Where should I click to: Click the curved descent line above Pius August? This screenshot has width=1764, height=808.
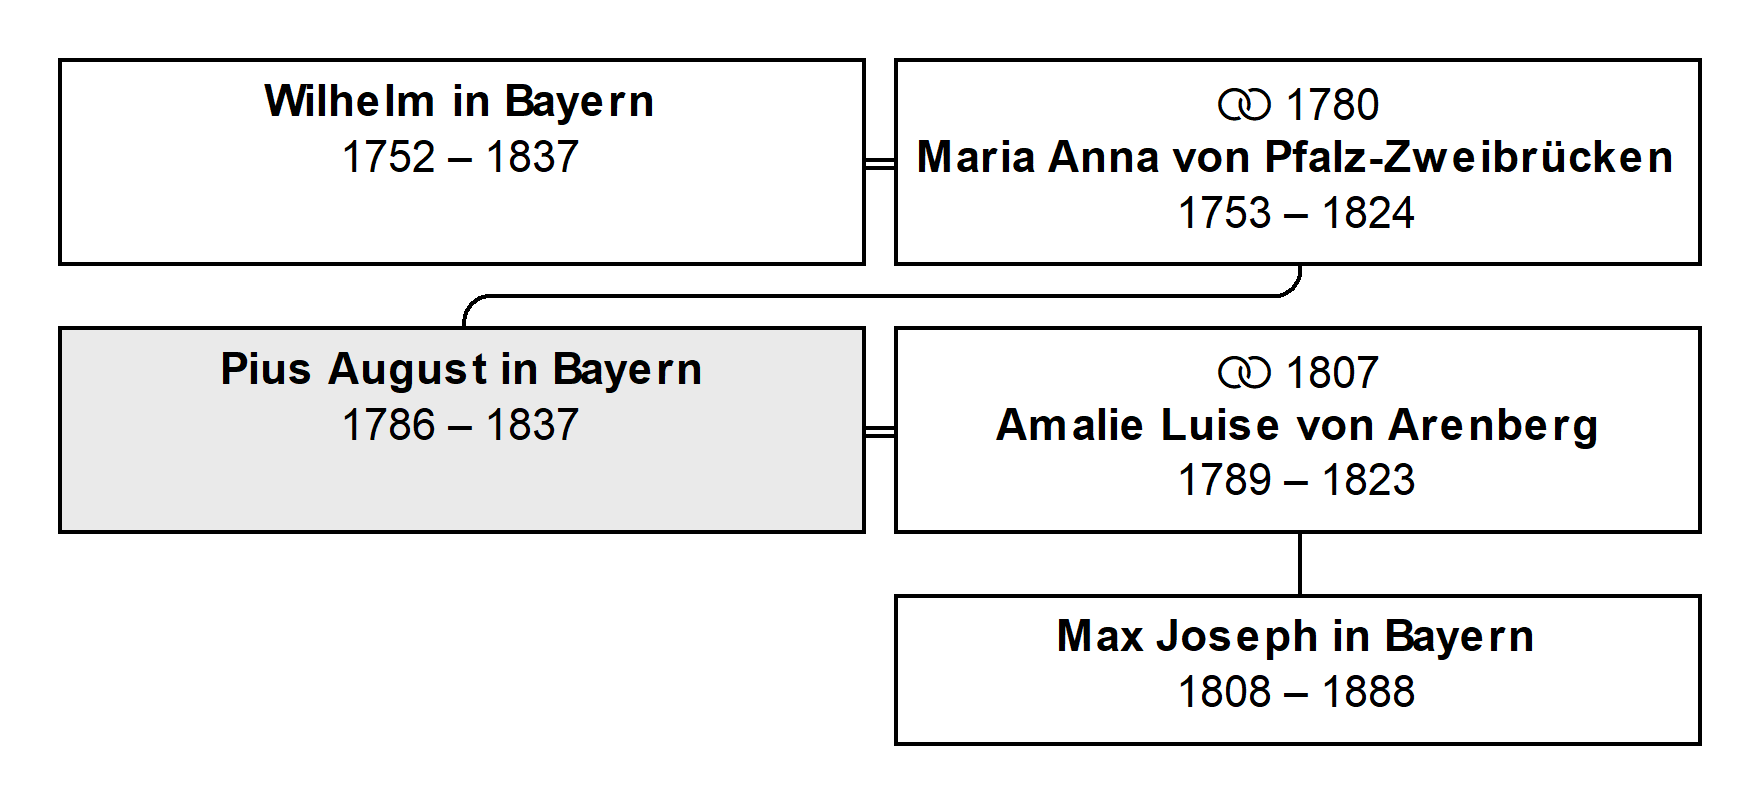pos(880,296)
